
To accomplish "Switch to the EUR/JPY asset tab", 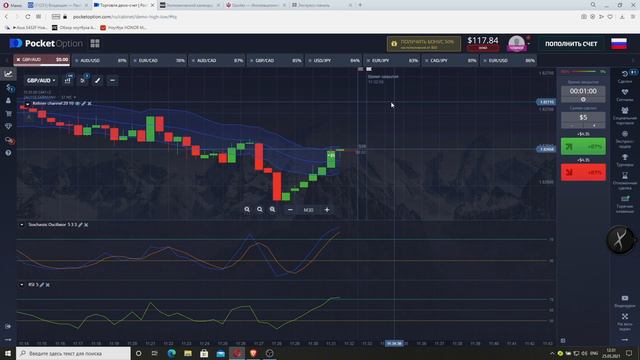I will 392,60.
